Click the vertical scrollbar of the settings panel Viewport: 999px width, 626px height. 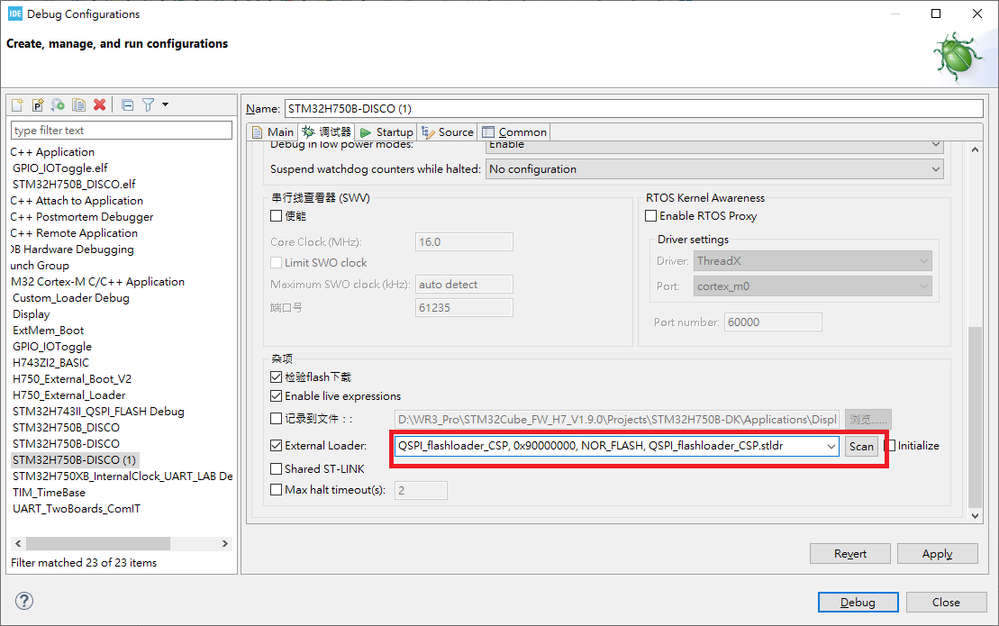click(x=975, y=416)
